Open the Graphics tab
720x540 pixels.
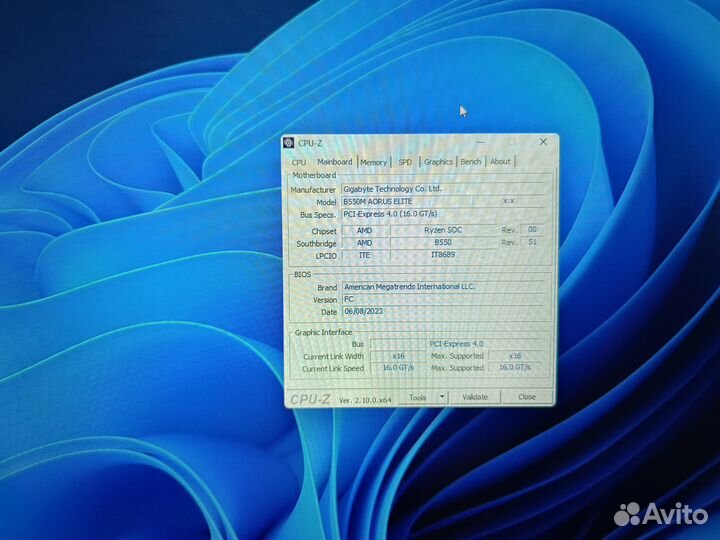click(438, 162)
